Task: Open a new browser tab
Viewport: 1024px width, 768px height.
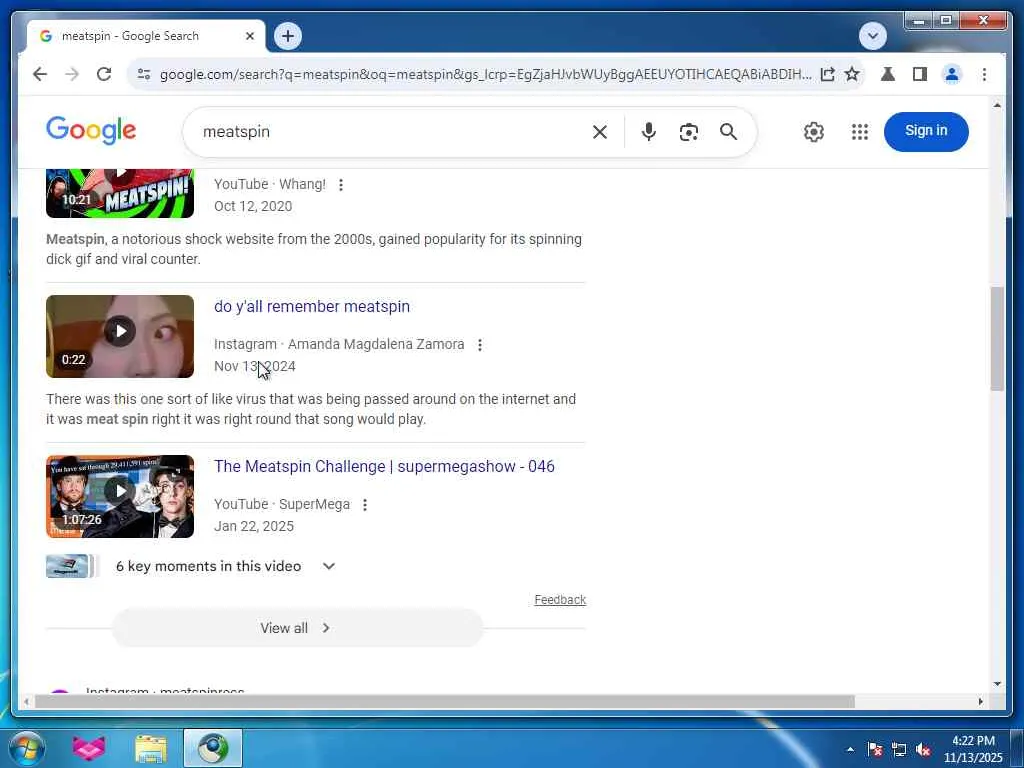Action: [x=288, y=36]
